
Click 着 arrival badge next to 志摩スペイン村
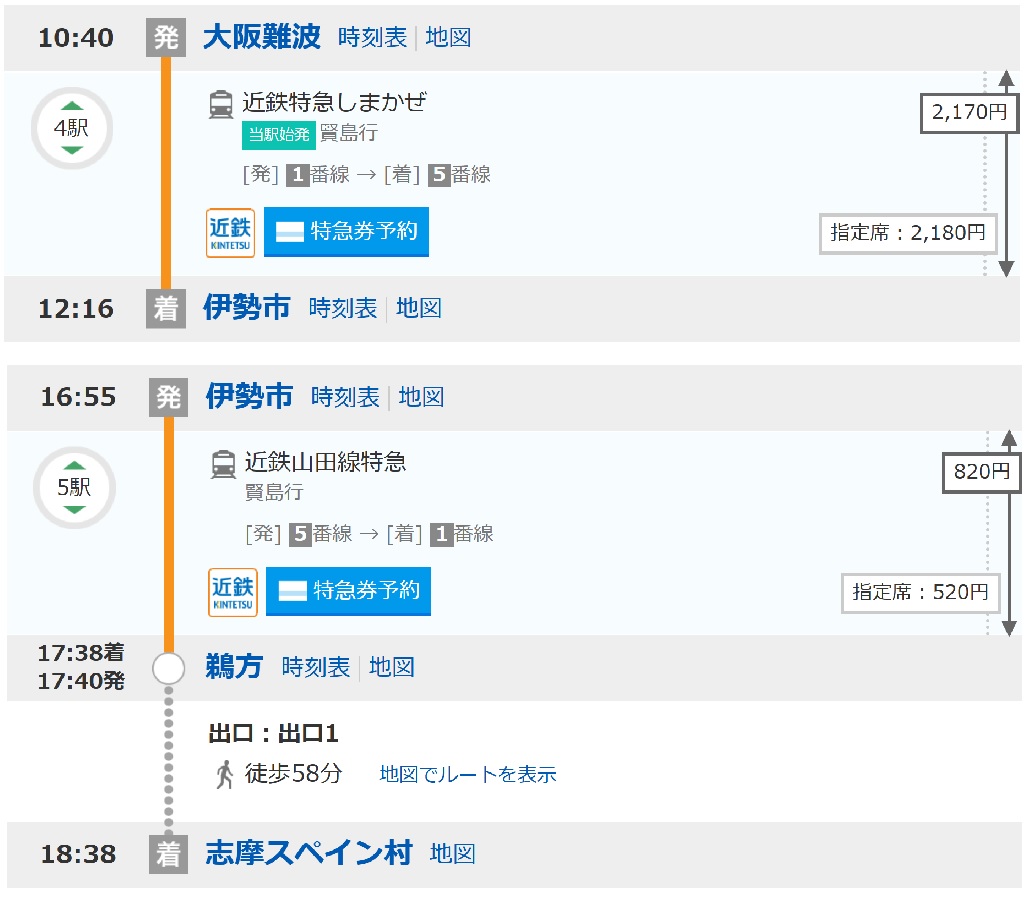[x=168, y=854]
